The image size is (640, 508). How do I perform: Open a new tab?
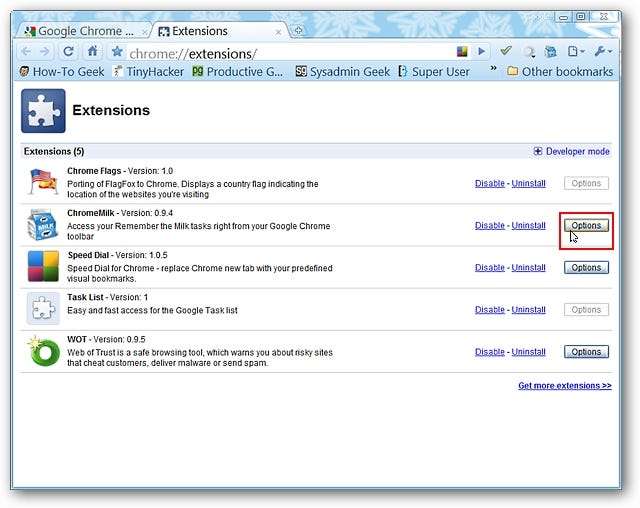(x=298, y=31)
